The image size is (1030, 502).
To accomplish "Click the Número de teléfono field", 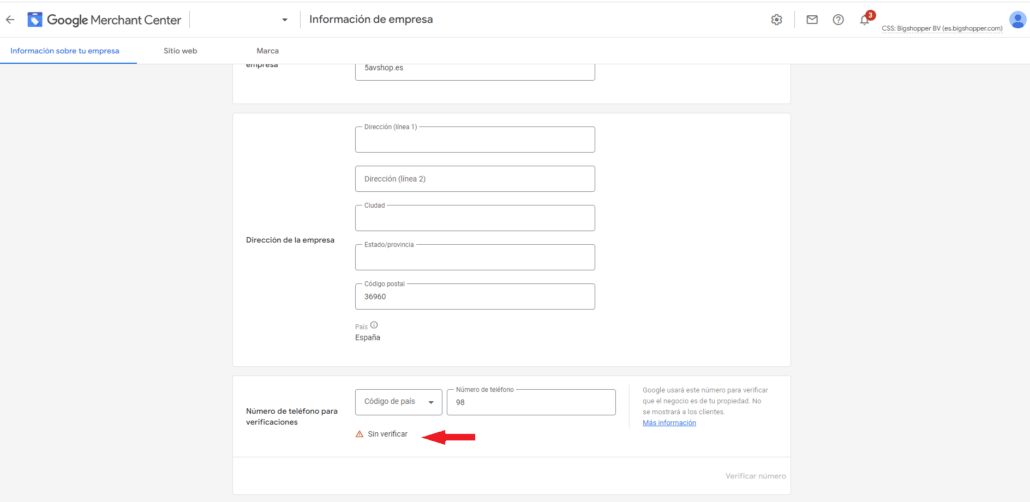I will click(x=530, y=402).
